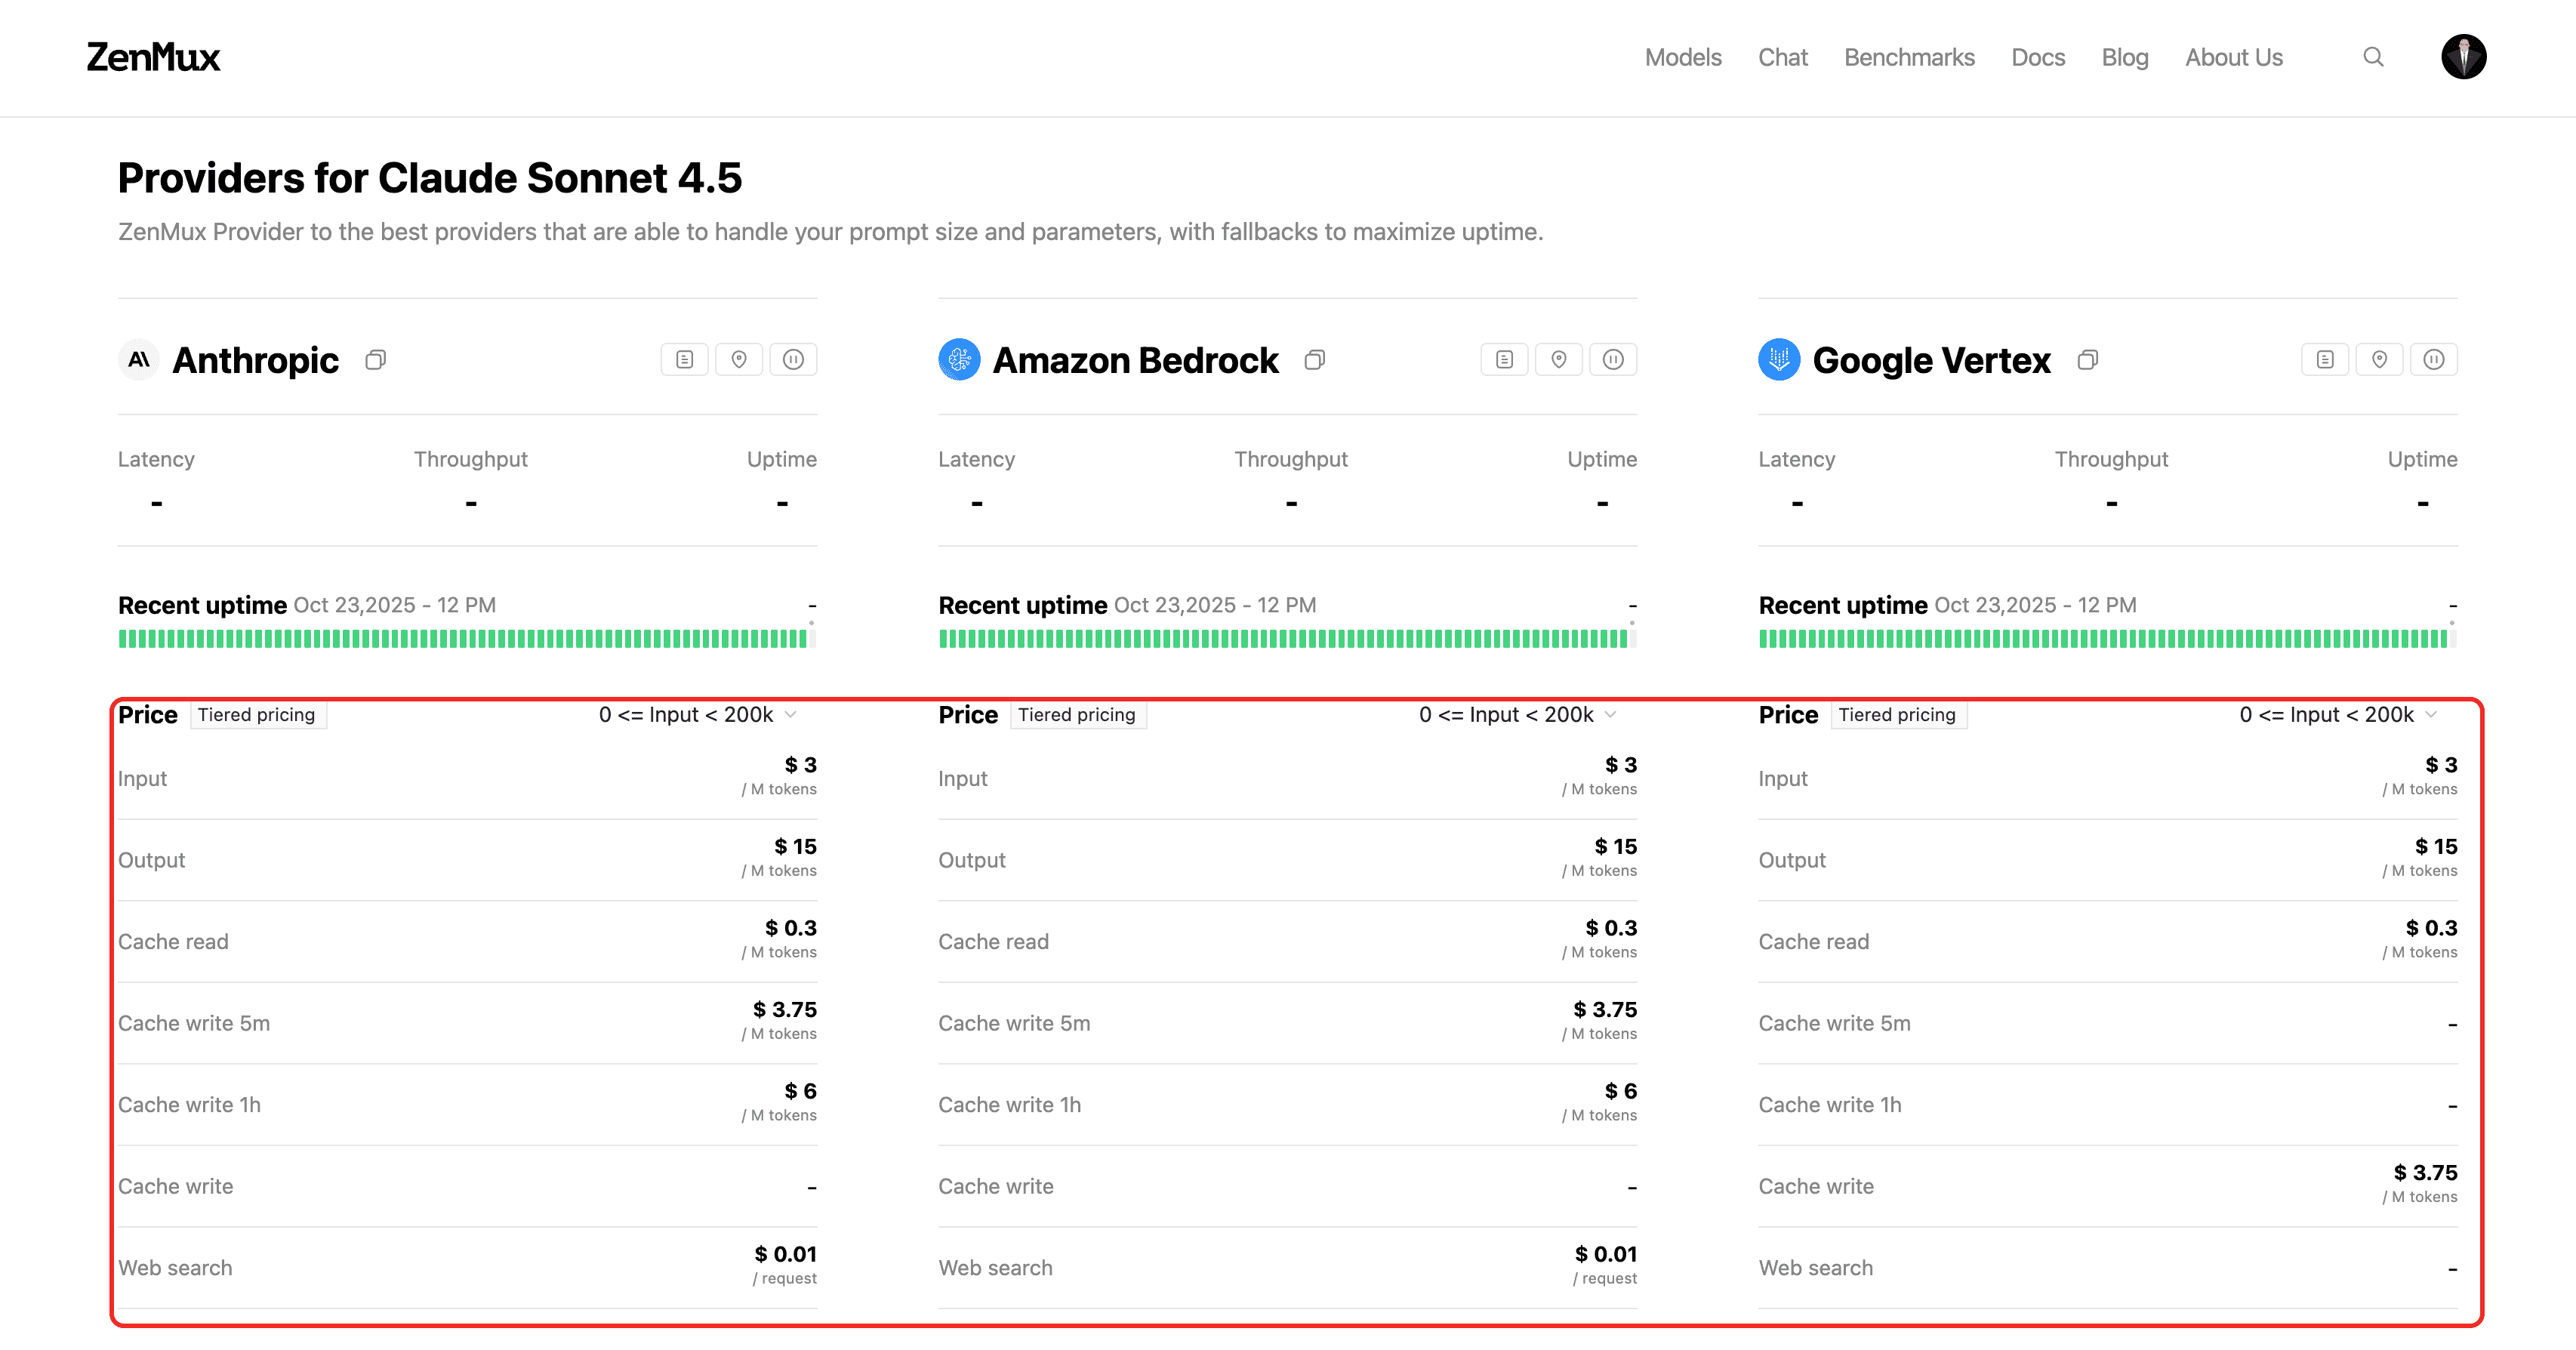The image size is (2576, 1350).
Task: Open the Models menu item
Action: click(x=1683, y=58)
